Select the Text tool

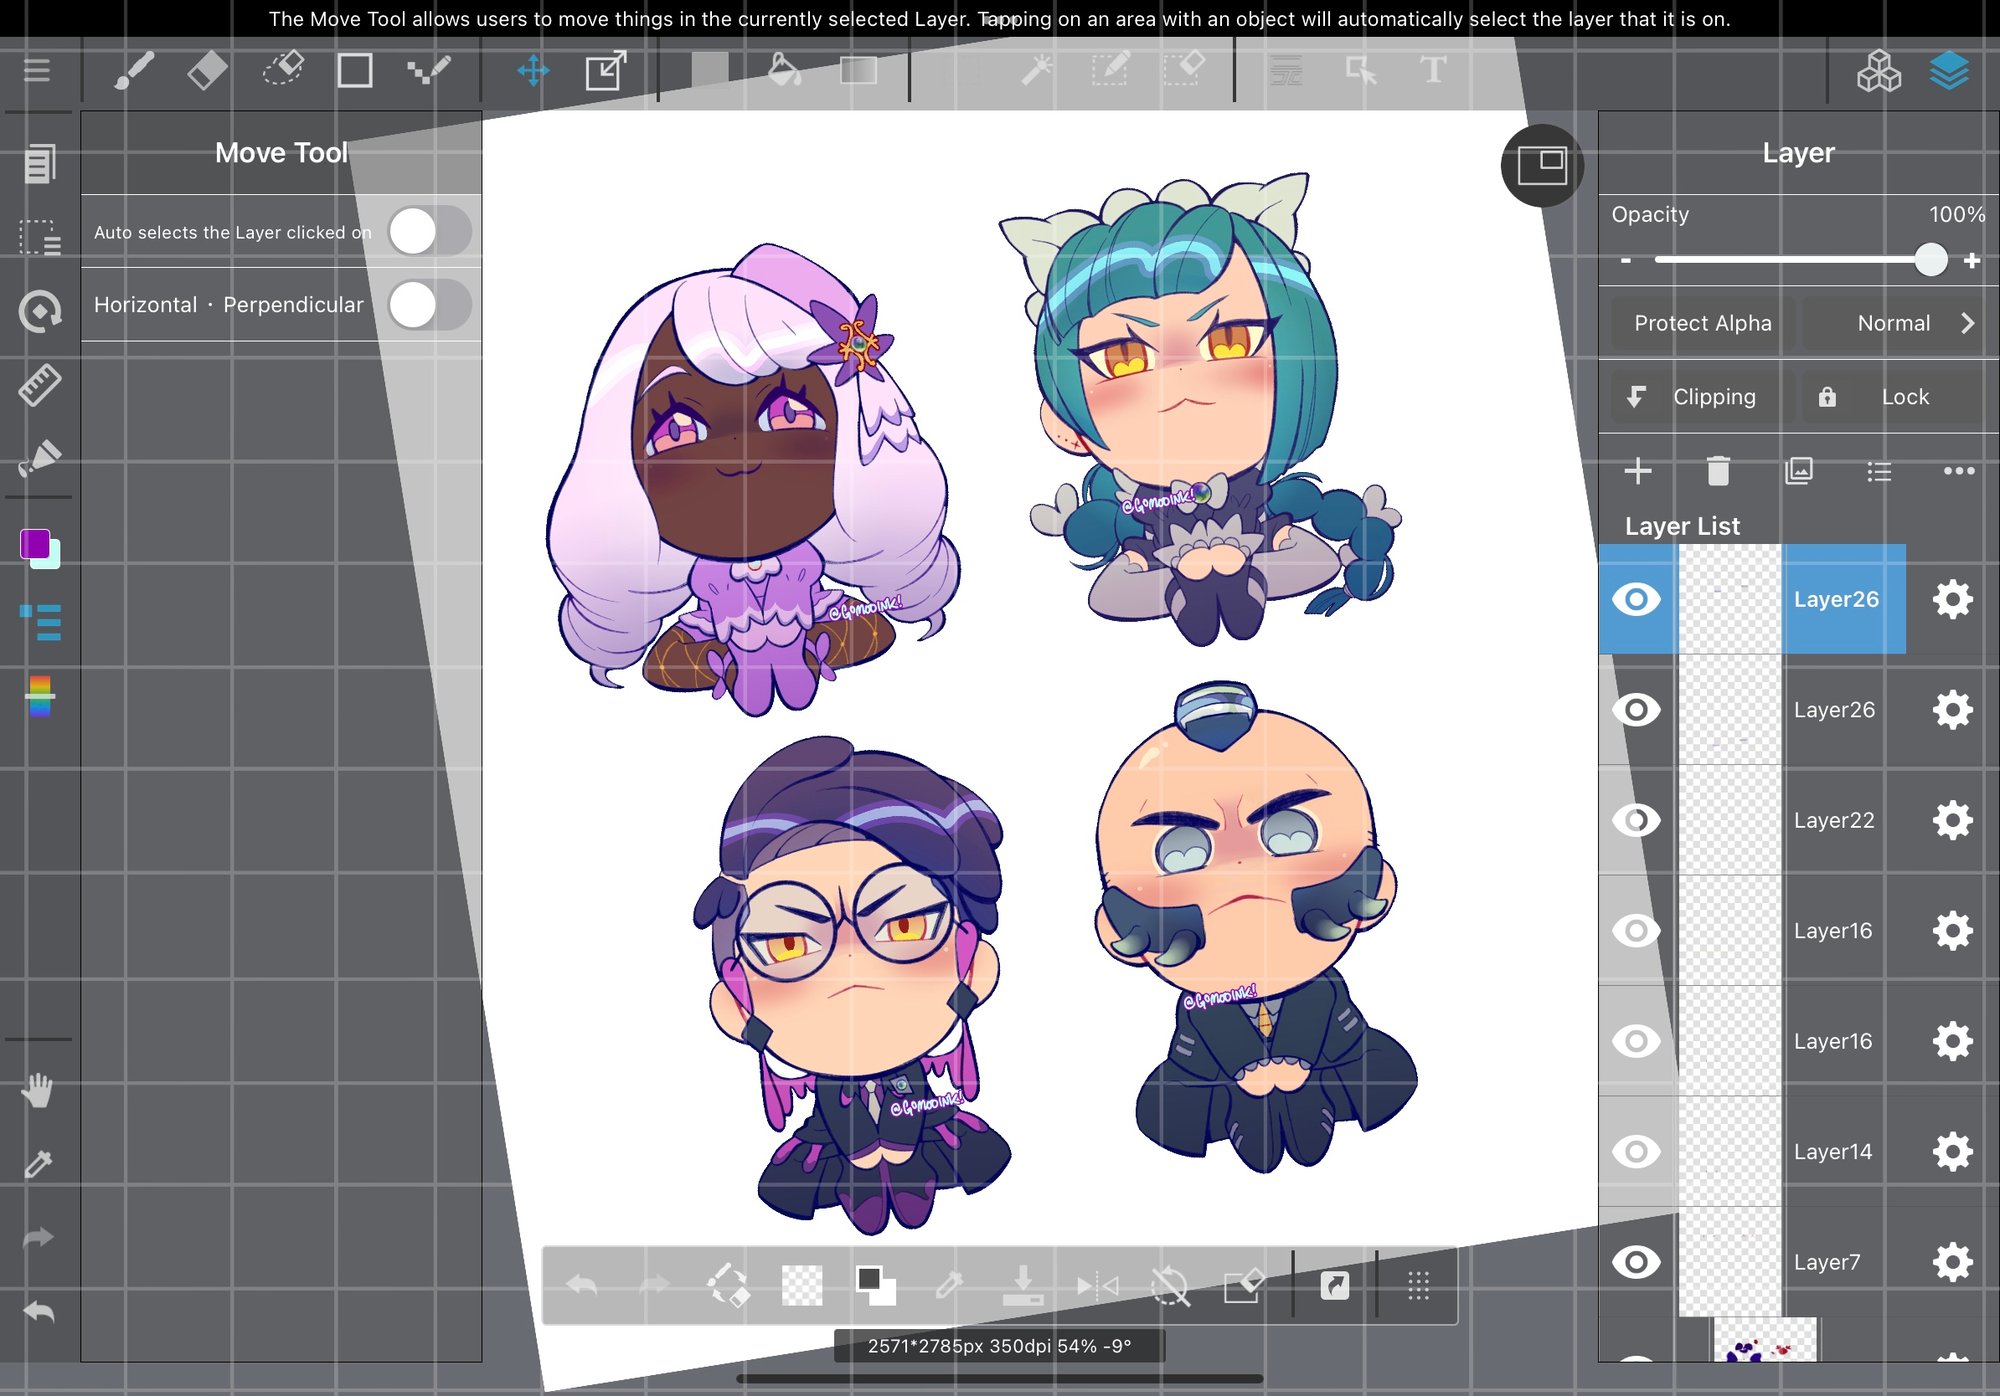pos(1432,70)
